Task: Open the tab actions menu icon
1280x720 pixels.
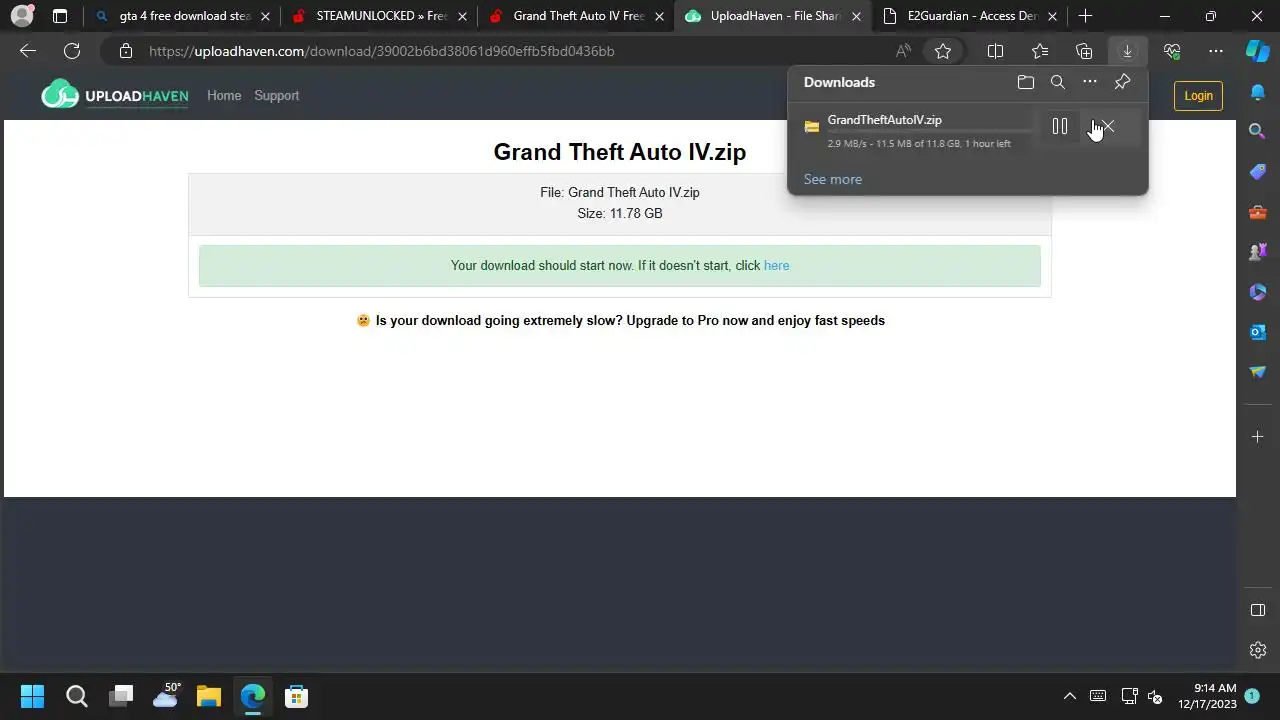Action: click(60, 16)
